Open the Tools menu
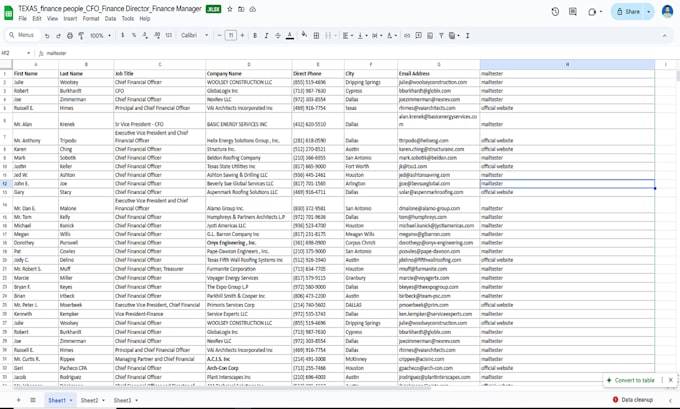This screenshot has width=680, height=409. coord(128,19)
